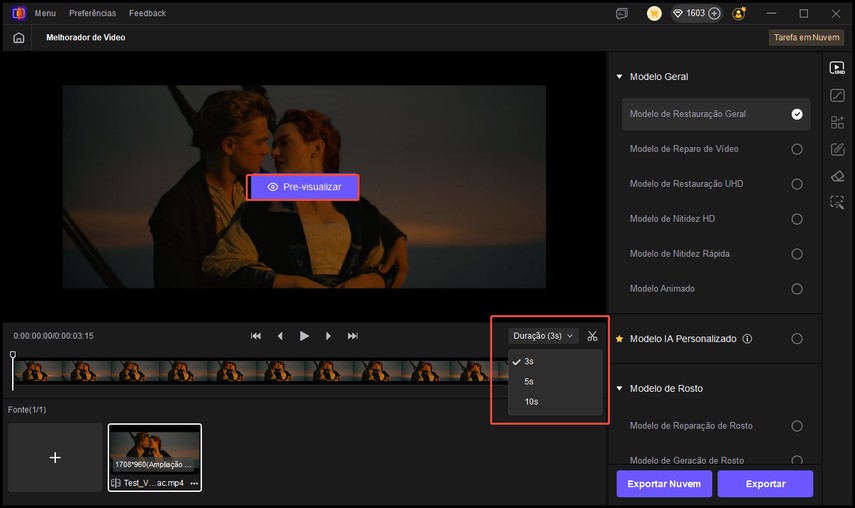Open the selection search sidebar tool

837,202
